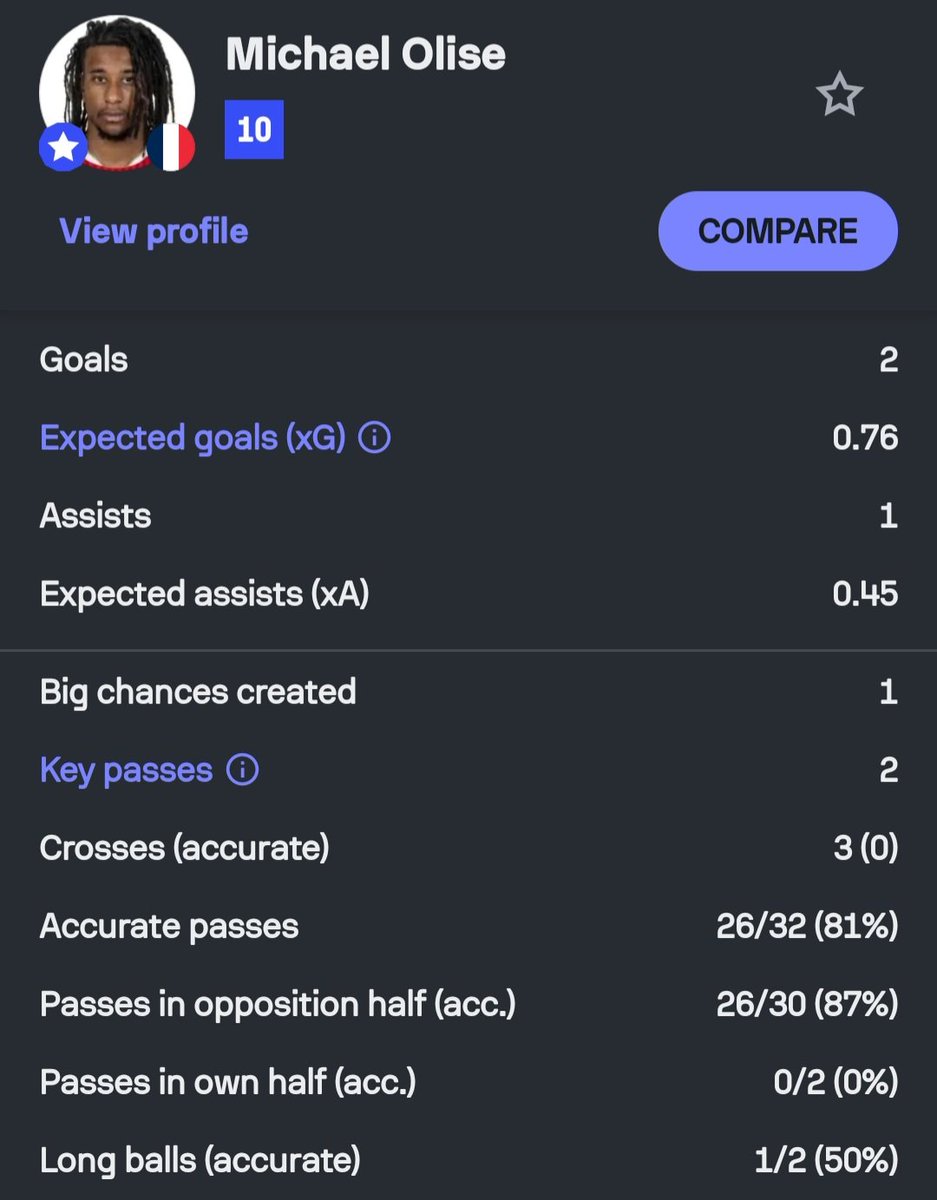Click the Michael Olise name heading
Viewport: 937px width, 1200px height.
click(x=366, y=54)
